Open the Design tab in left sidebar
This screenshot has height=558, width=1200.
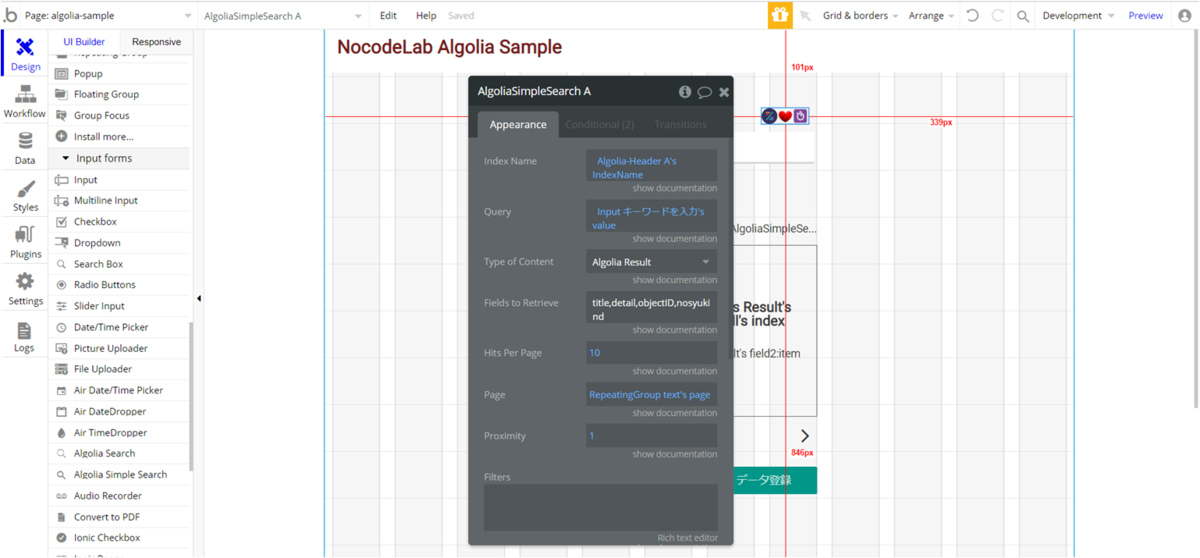(x=25, y=54)
